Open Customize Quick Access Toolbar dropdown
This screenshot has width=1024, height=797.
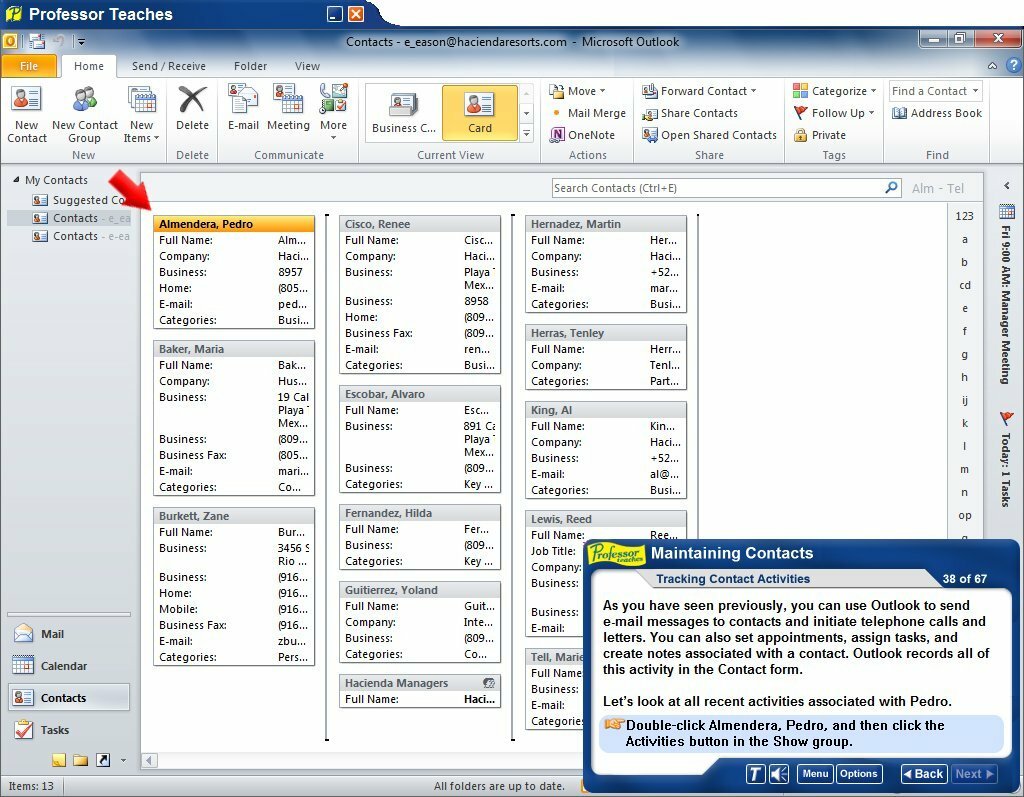81,42
